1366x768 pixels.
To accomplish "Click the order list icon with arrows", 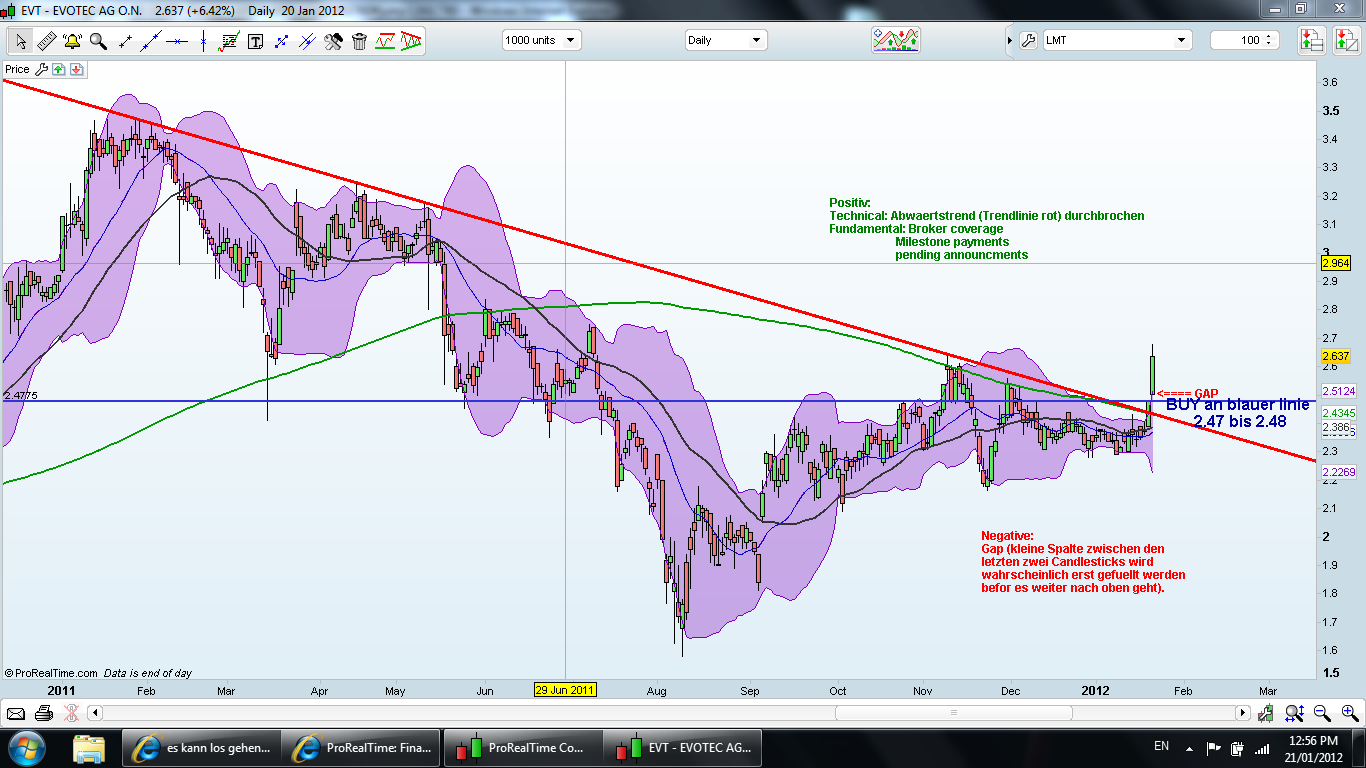I will coord(1310,40).
